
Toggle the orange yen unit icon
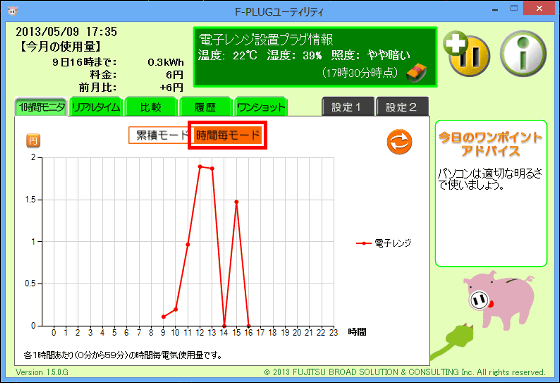(33, 140)
